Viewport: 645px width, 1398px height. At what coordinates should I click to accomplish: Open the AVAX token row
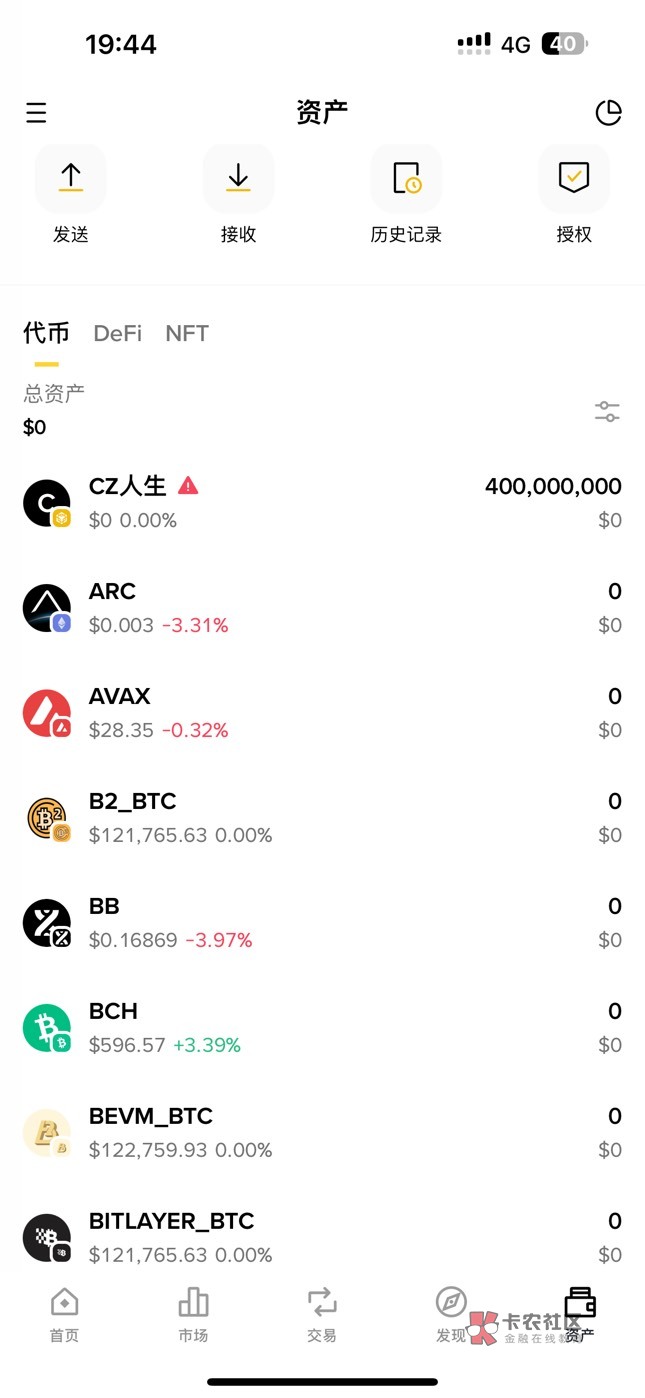[322, 713]
